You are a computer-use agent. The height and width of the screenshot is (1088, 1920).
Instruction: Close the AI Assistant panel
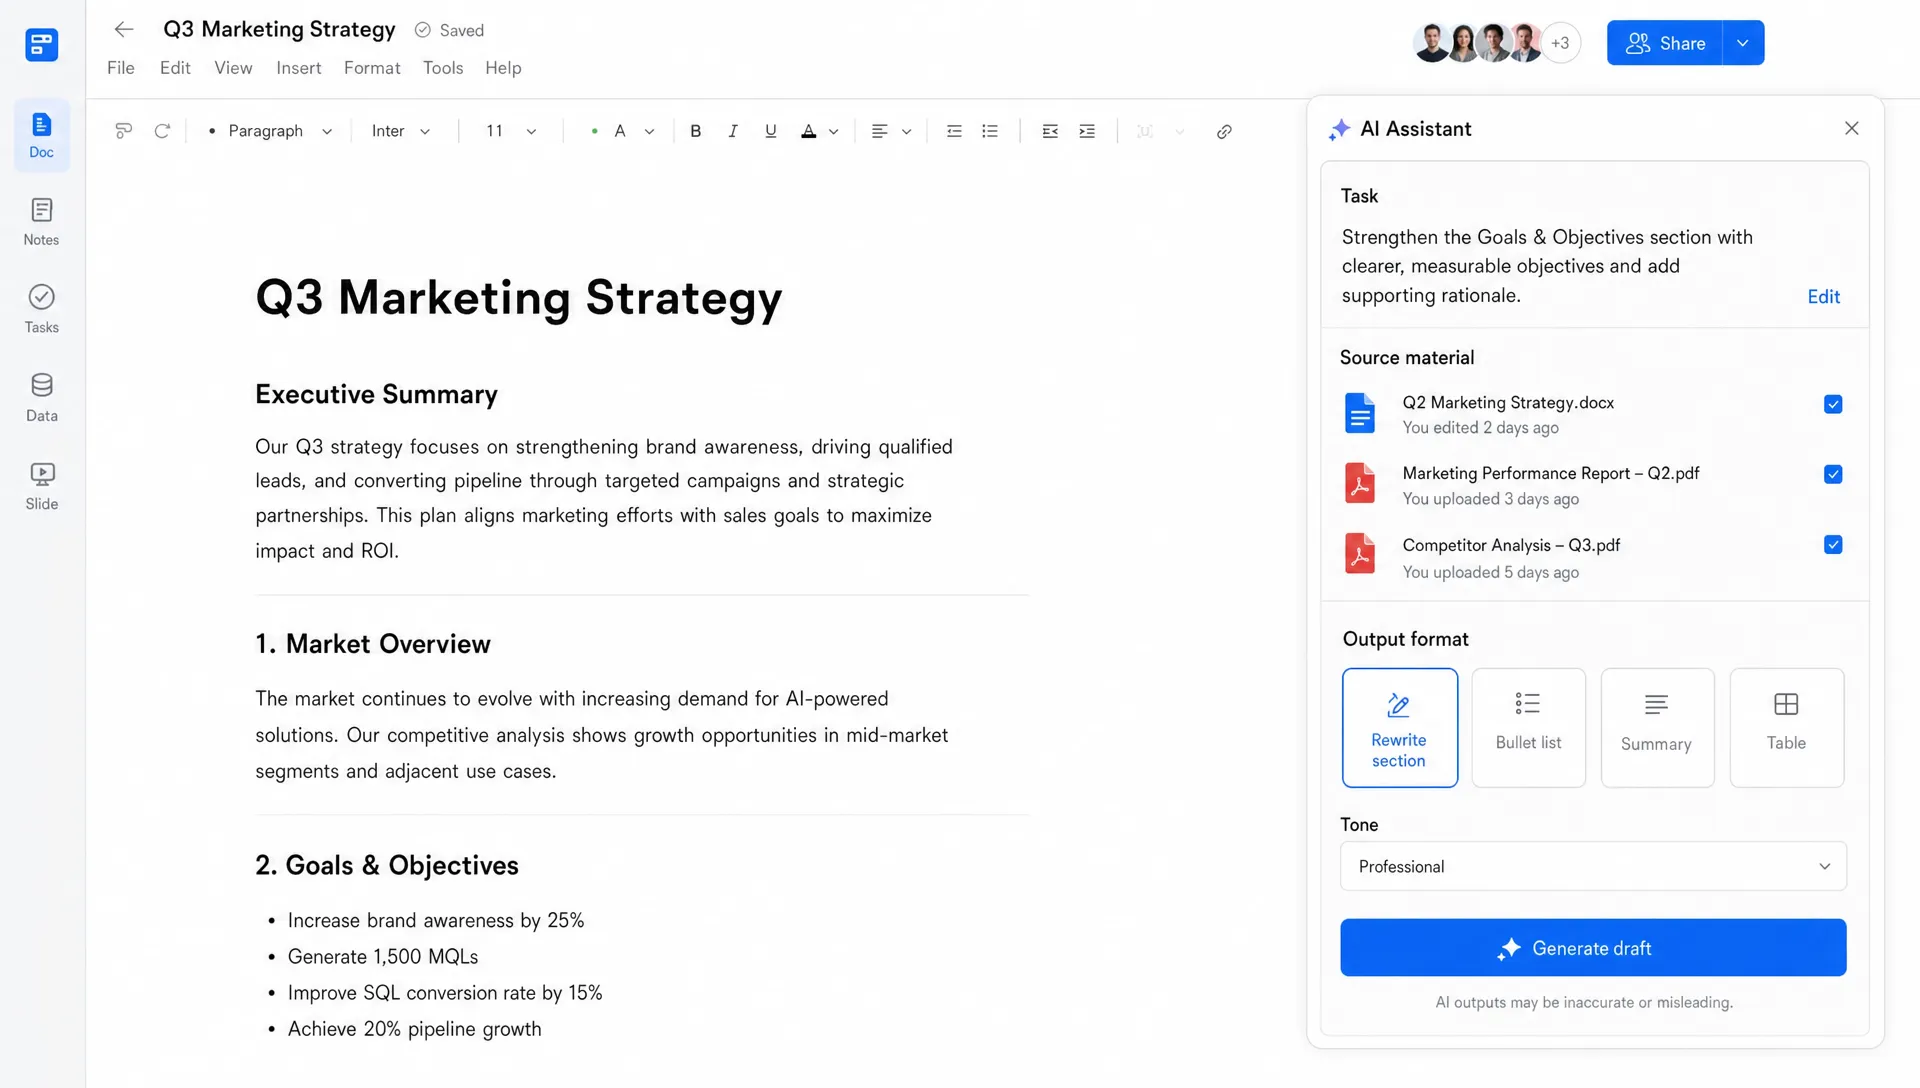[1852, 128]
